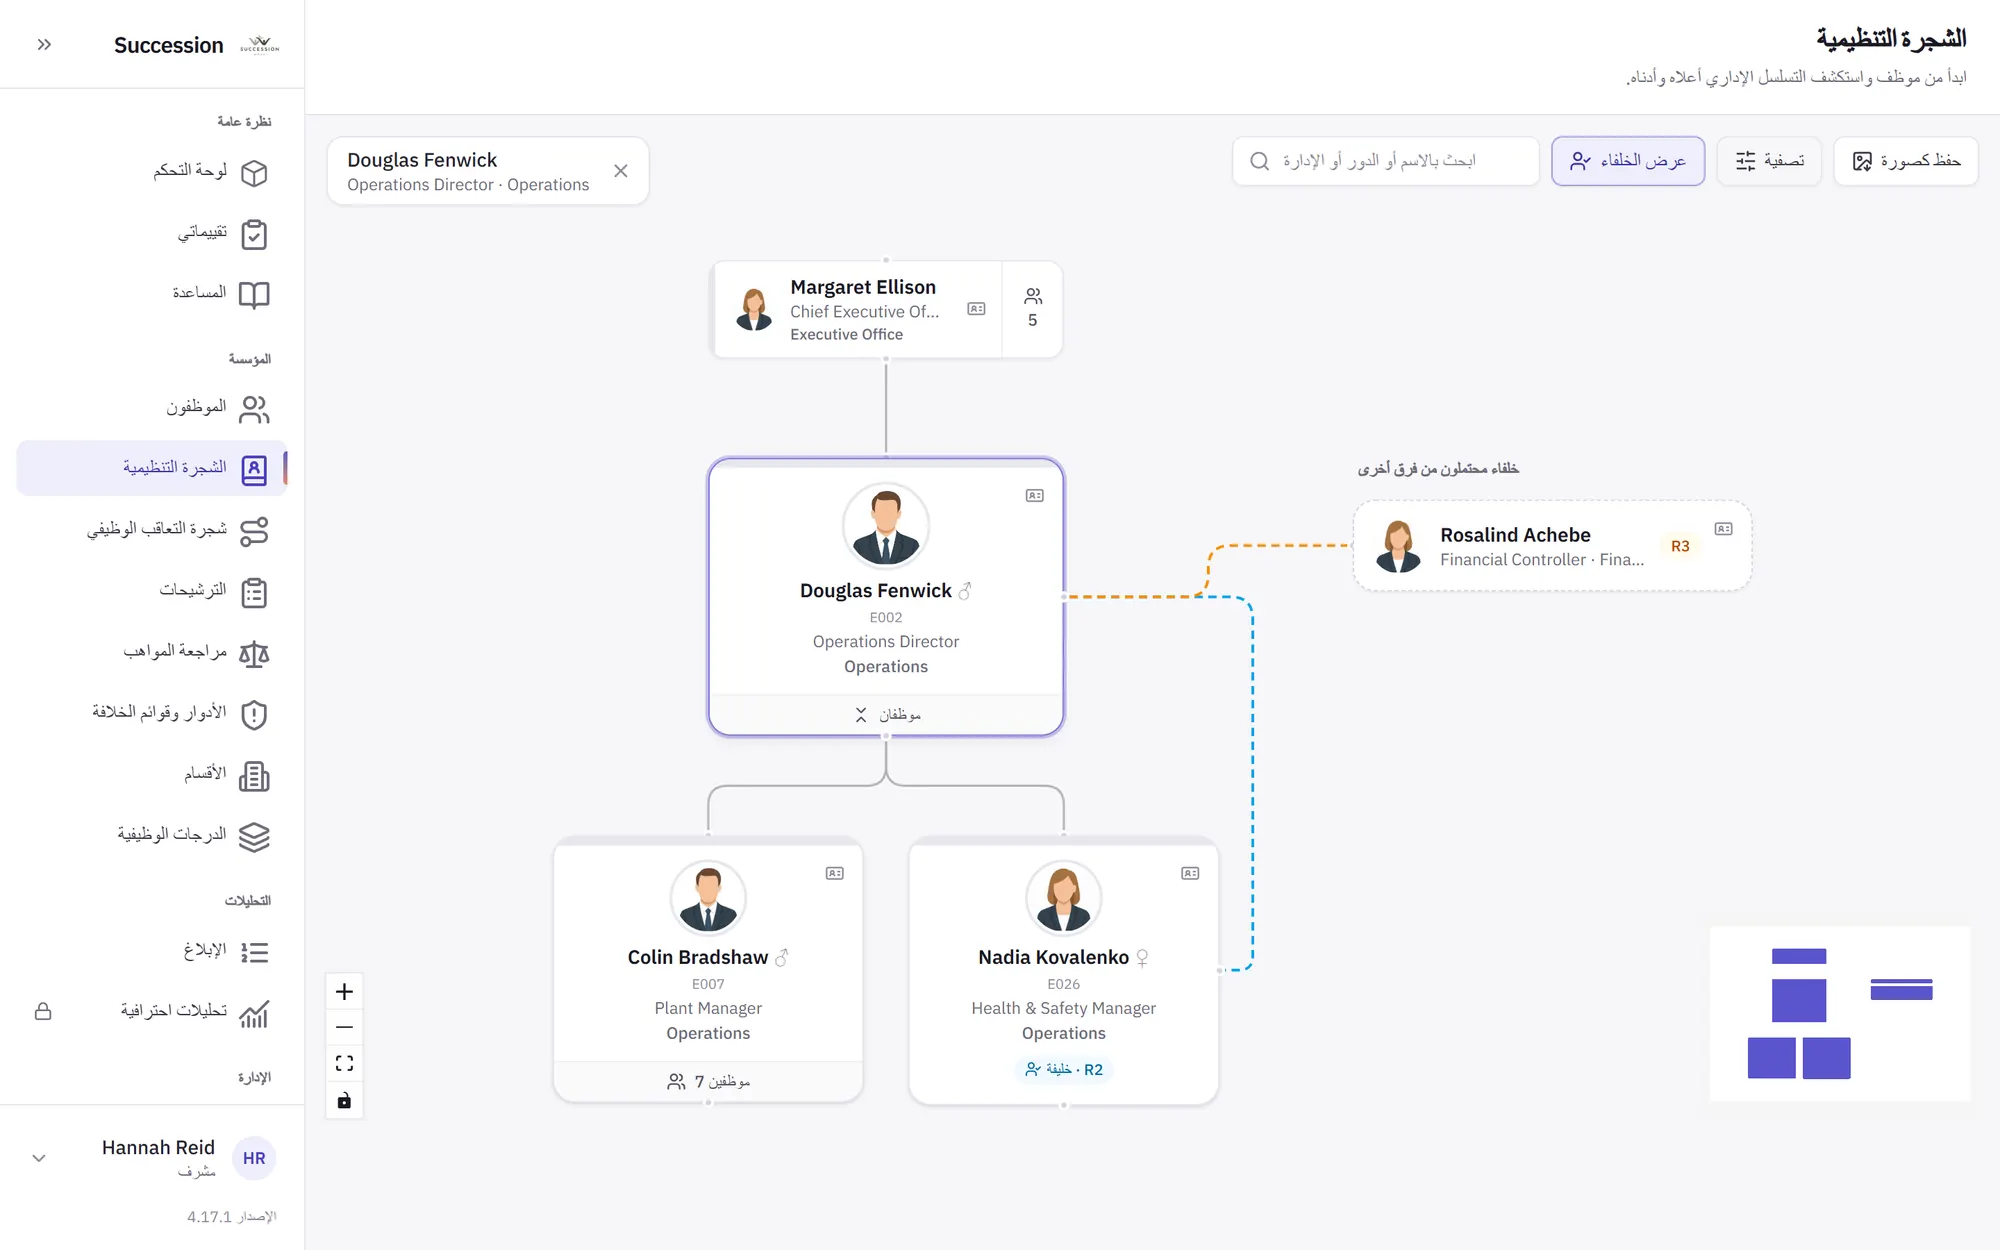Click the HR user avatar
Screen dimensions: 2000x1250
[x=254, y=1158]
